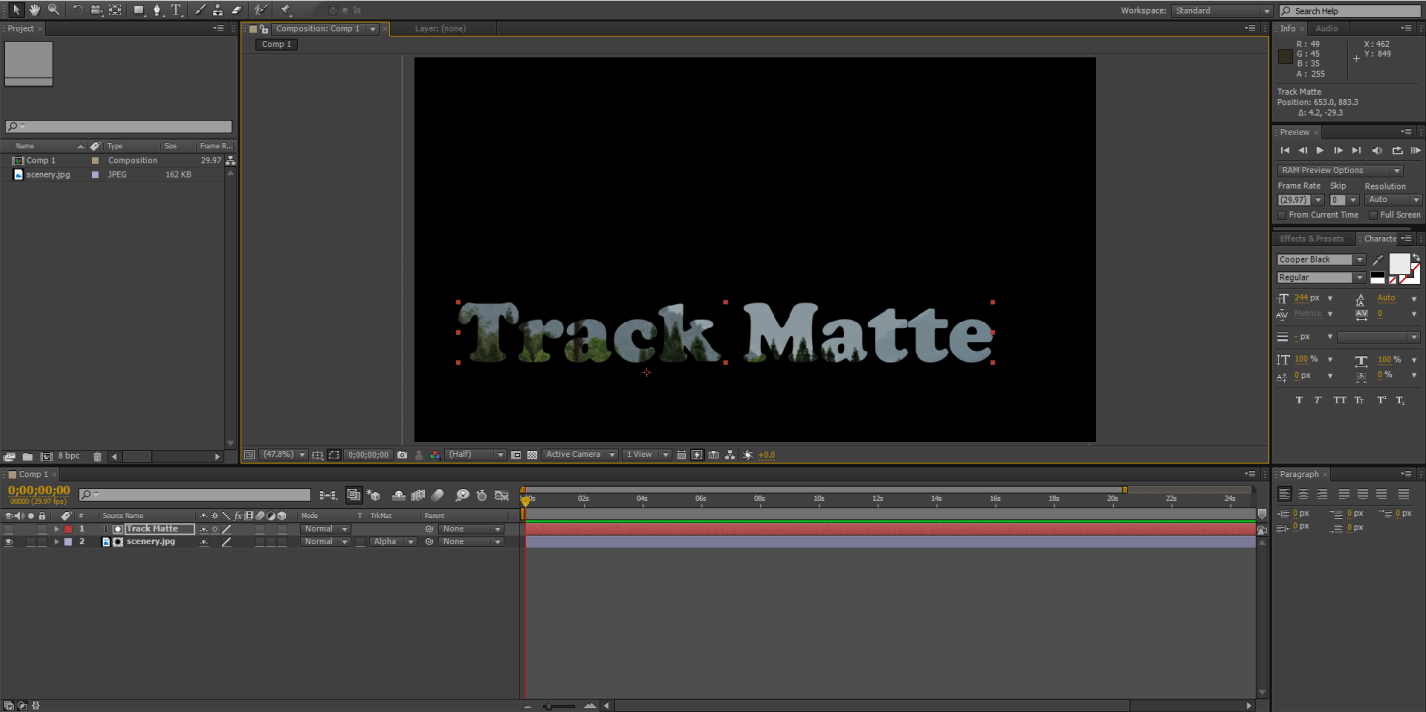Viewport: 1426px width, 712px height.
Task: Select the Zoom tool
Action: tap(52, 9)
